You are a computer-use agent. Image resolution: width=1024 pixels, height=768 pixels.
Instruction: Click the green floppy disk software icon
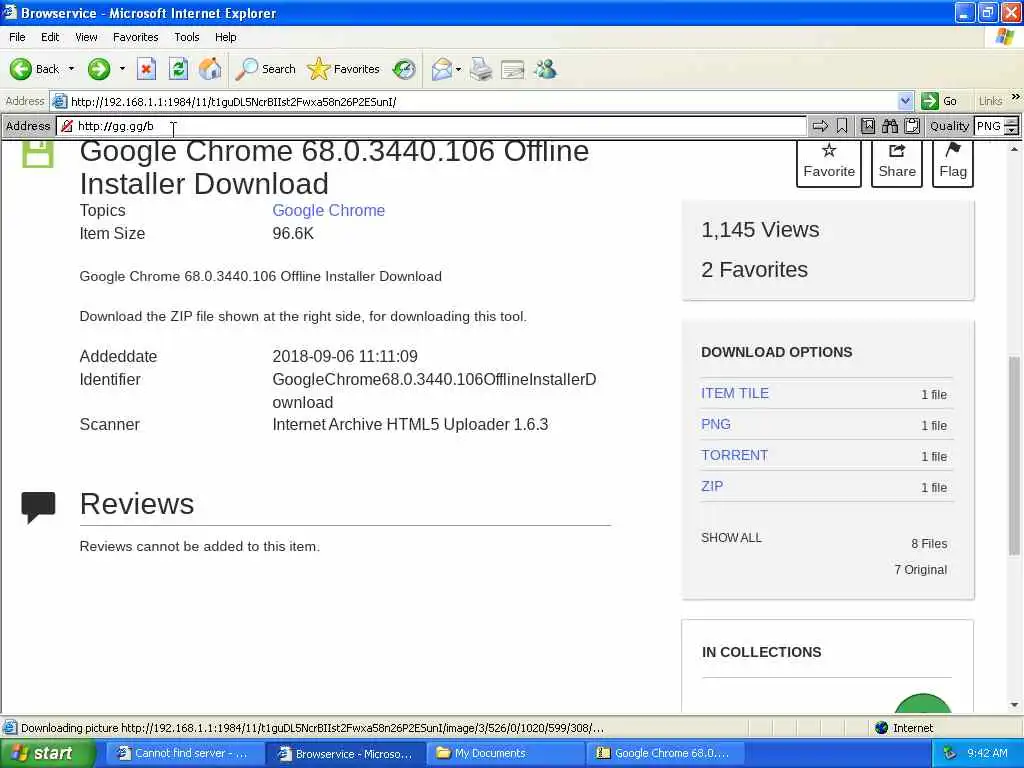coord(38,154)
